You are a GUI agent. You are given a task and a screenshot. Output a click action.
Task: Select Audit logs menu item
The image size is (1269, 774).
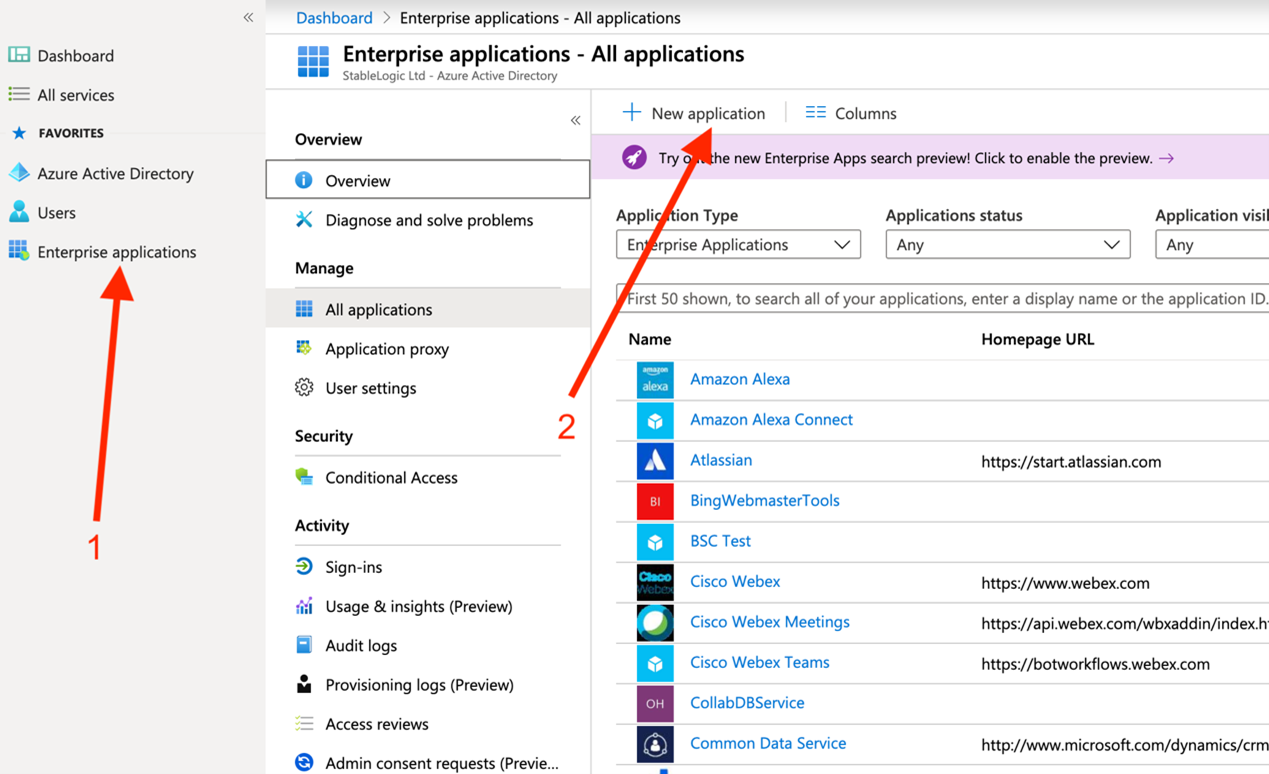(428, 645)
